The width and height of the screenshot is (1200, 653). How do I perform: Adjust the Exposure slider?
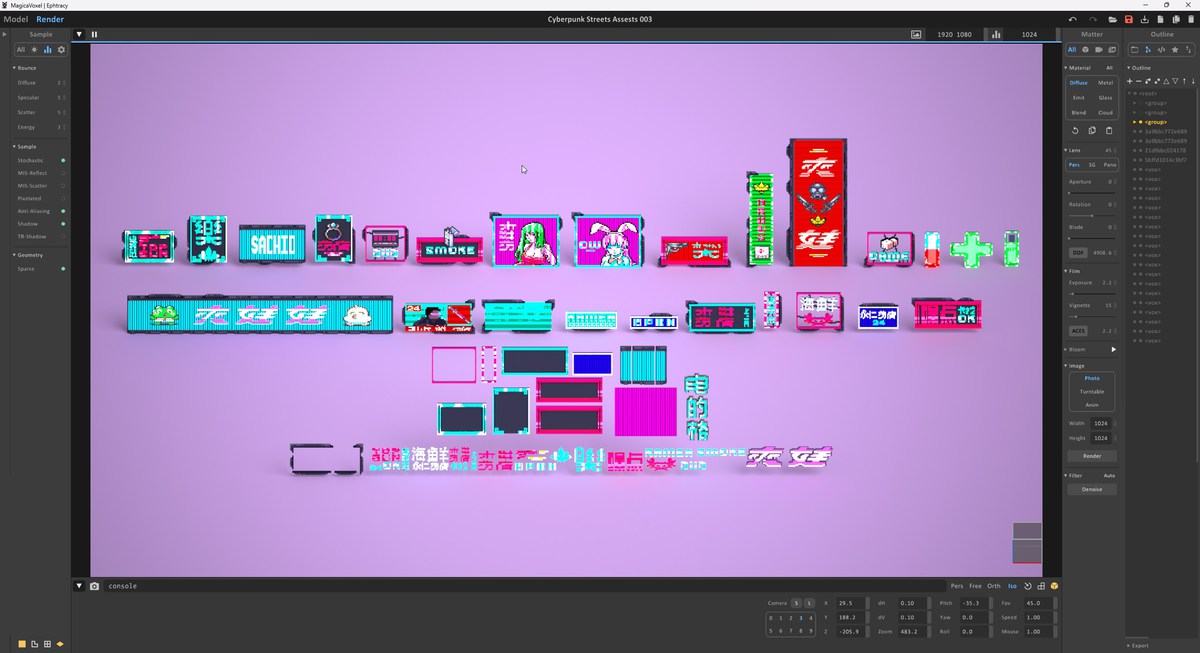tap(1092, 292)
